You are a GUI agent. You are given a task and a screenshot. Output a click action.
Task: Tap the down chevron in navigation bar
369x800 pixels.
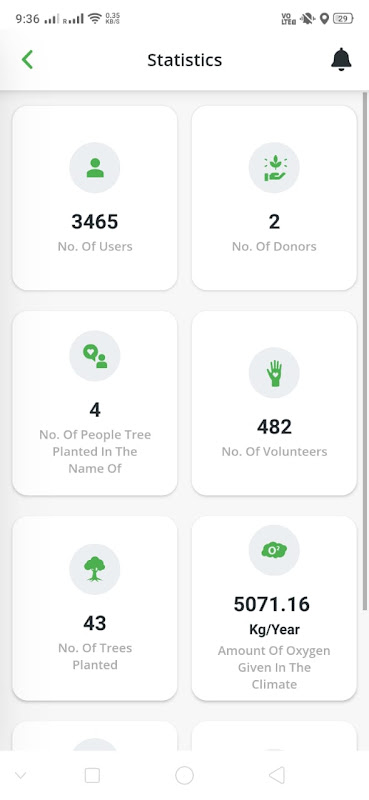[x=20, y=776]
